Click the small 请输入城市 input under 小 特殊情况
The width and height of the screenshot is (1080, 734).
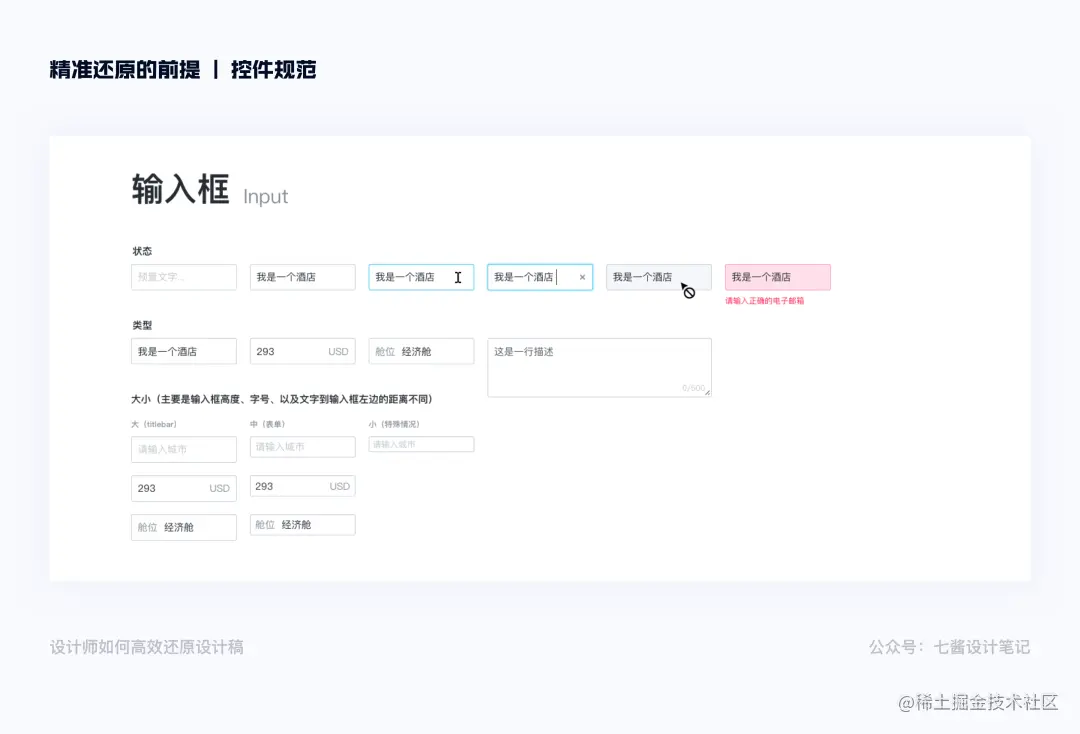click(421, 443)
